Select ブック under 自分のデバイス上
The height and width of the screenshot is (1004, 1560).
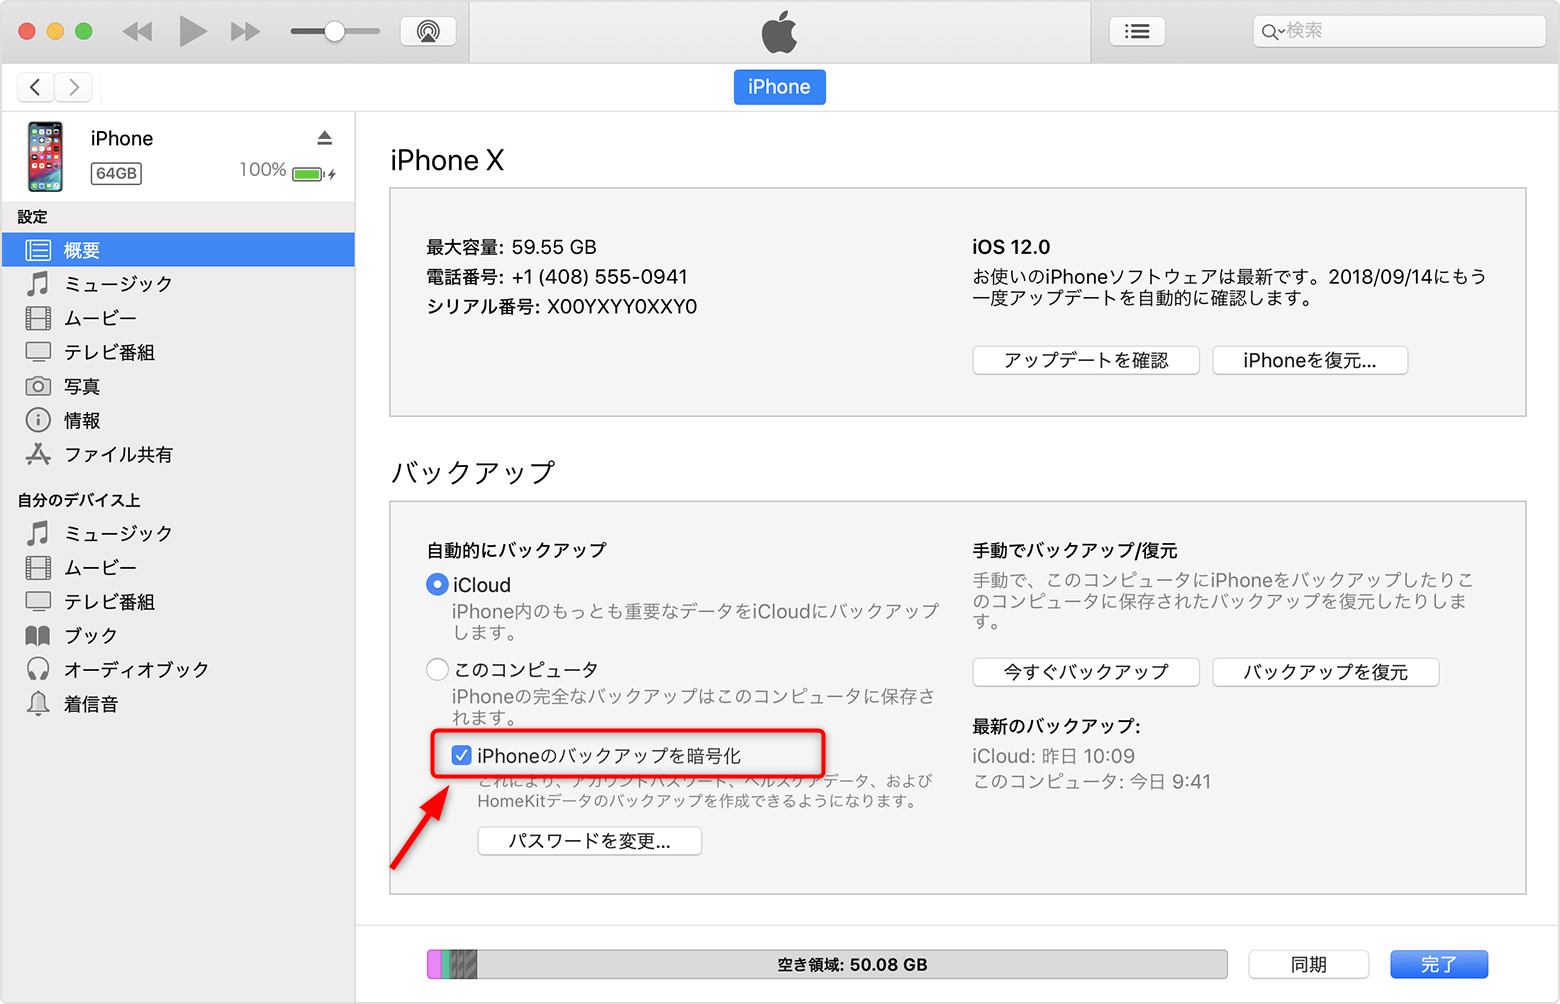coord(88,635)
